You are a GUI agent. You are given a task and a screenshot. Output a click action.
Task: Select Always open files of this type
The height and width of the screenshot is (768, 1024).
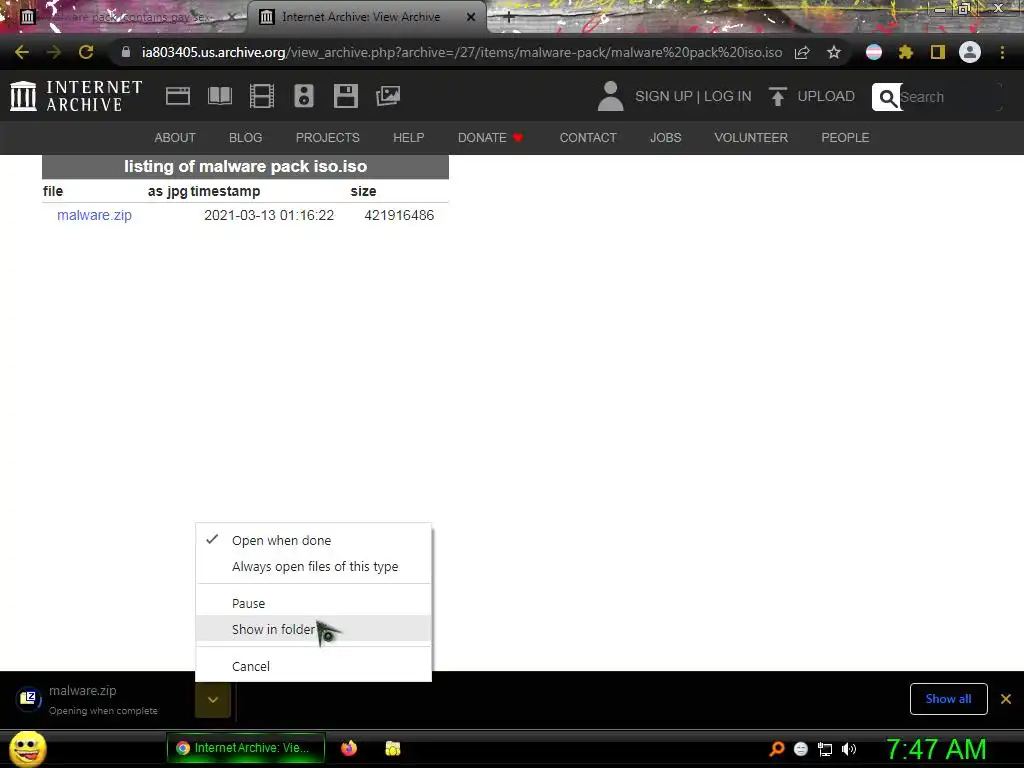[313, 567]
